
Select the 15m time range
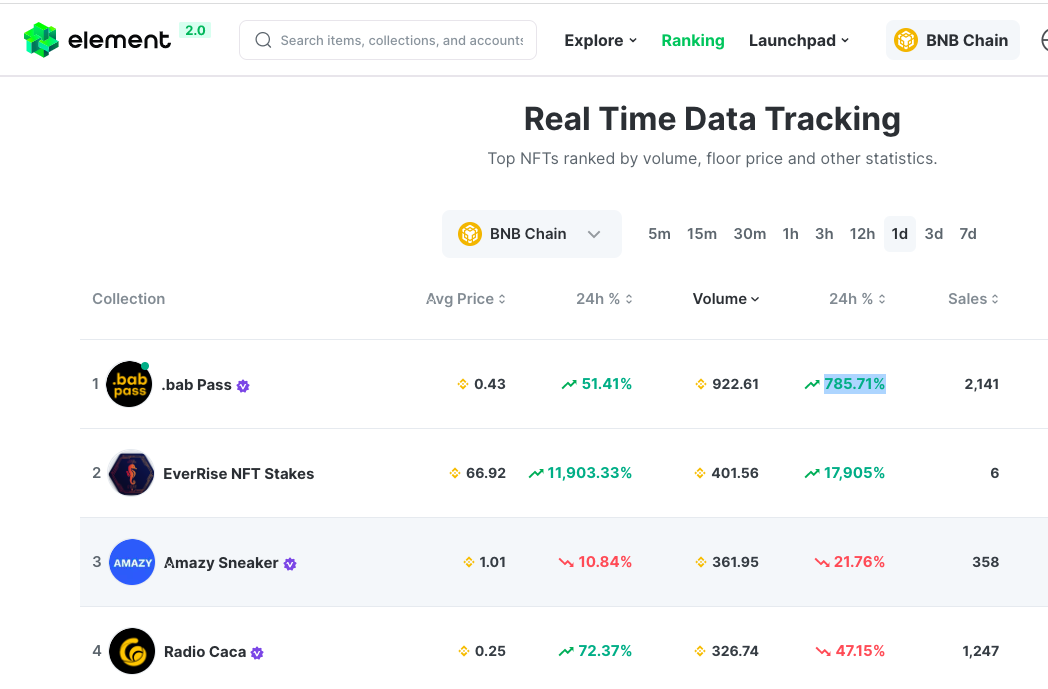pyautogui.click(x=702, y=234)
